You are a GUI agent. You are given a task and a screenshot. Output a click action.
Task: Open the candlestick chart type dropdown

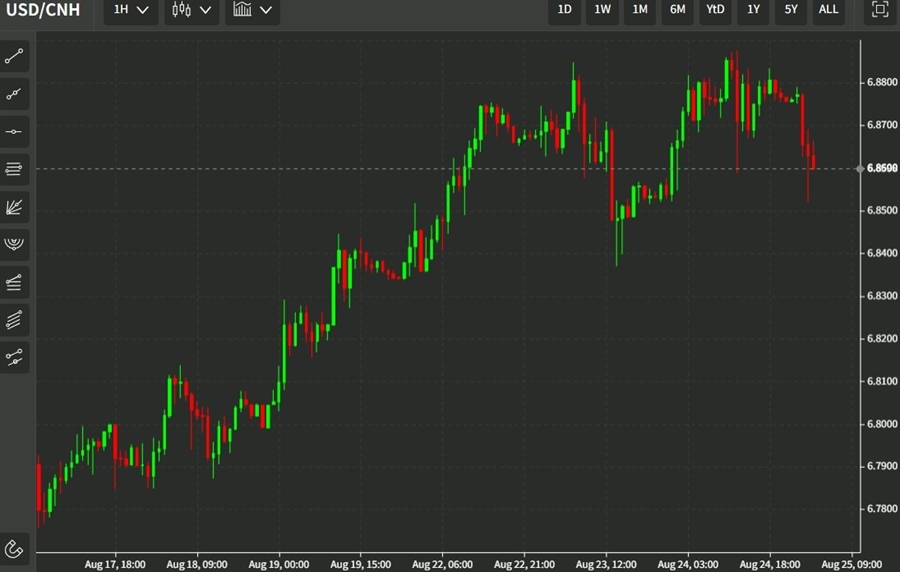pos(192,10)
